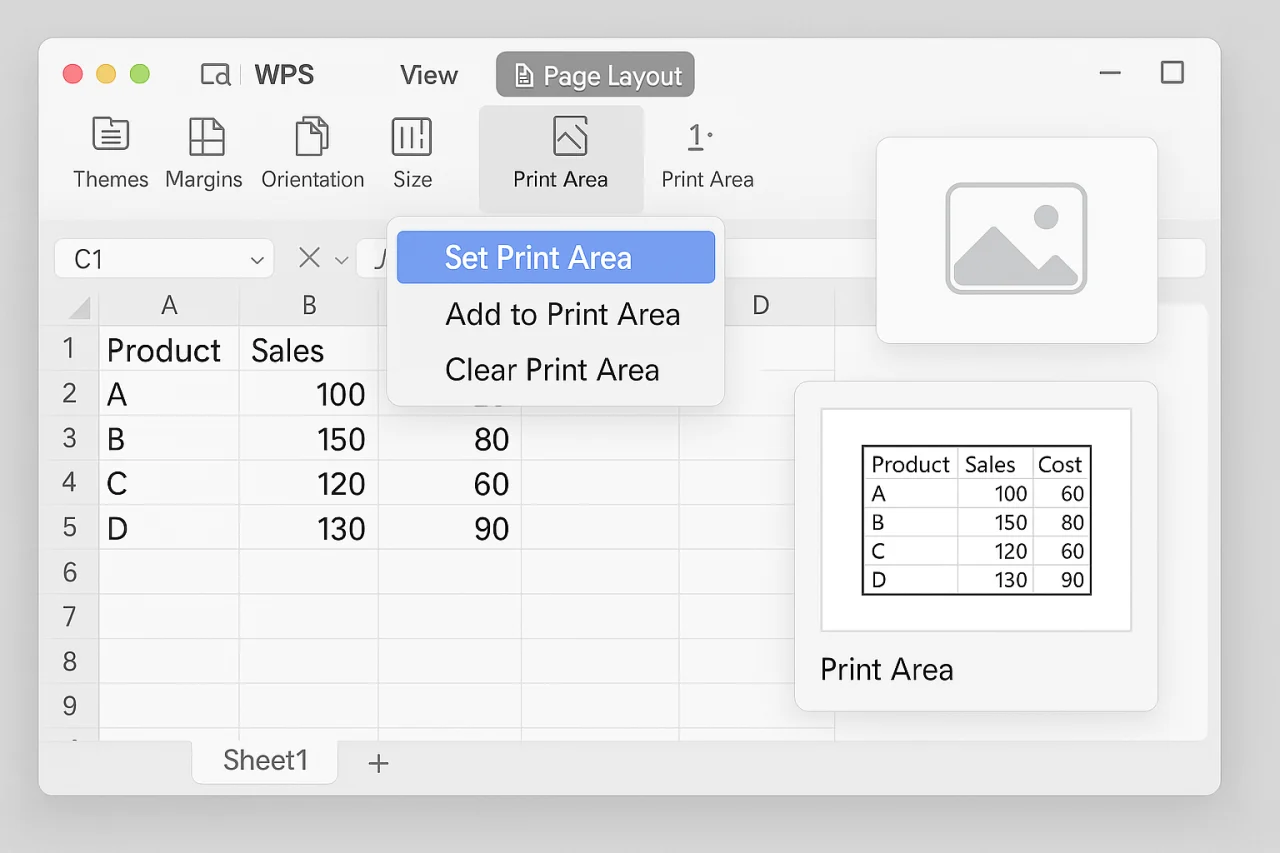The height and width of the screenshot is (853, 1280).
Task: Choose Clear Print Area menu entry
Action: [552, 370]
